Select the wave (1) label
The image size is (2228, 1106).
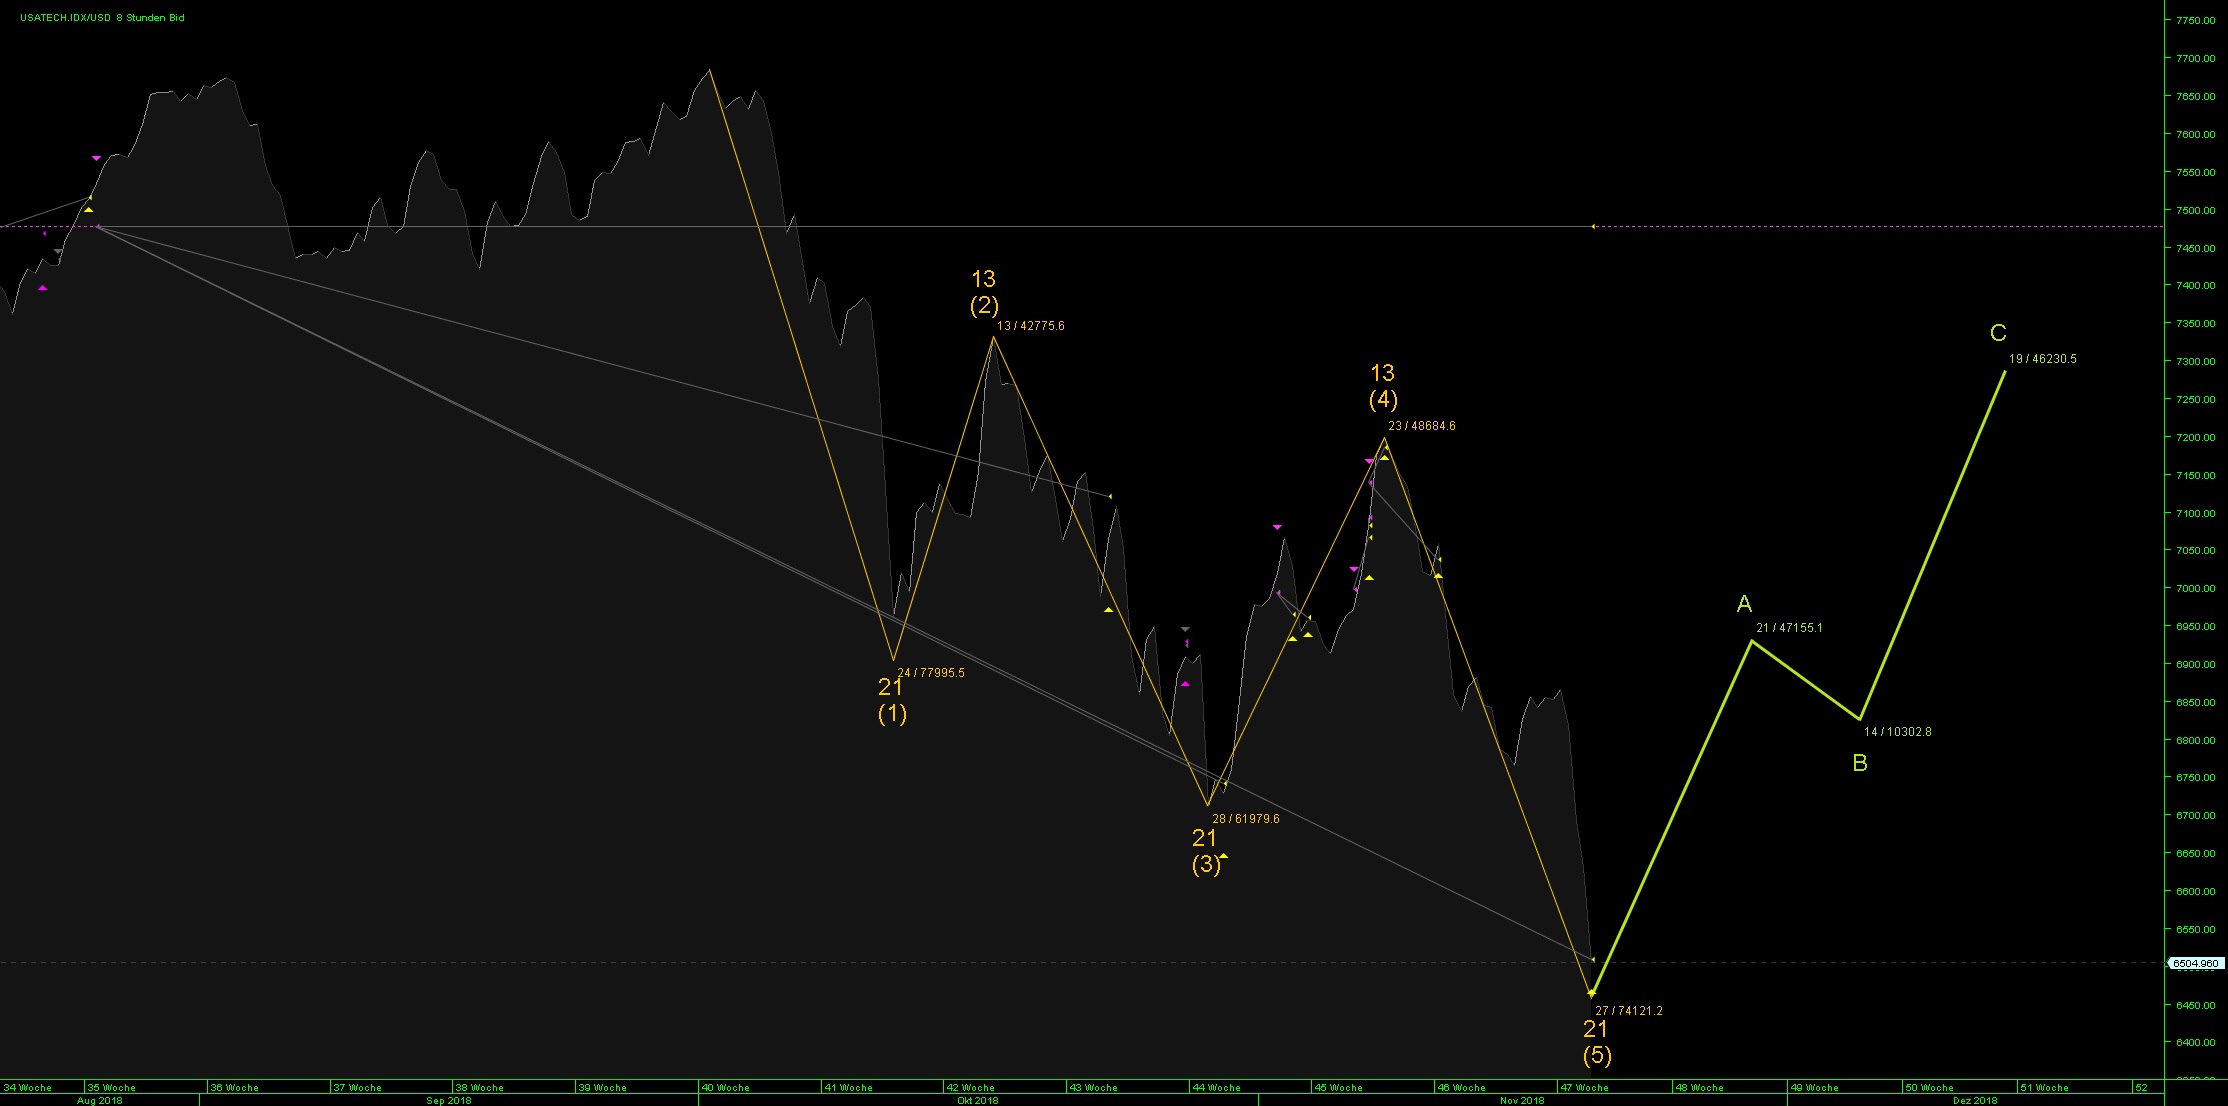click(x=892, y=714)
